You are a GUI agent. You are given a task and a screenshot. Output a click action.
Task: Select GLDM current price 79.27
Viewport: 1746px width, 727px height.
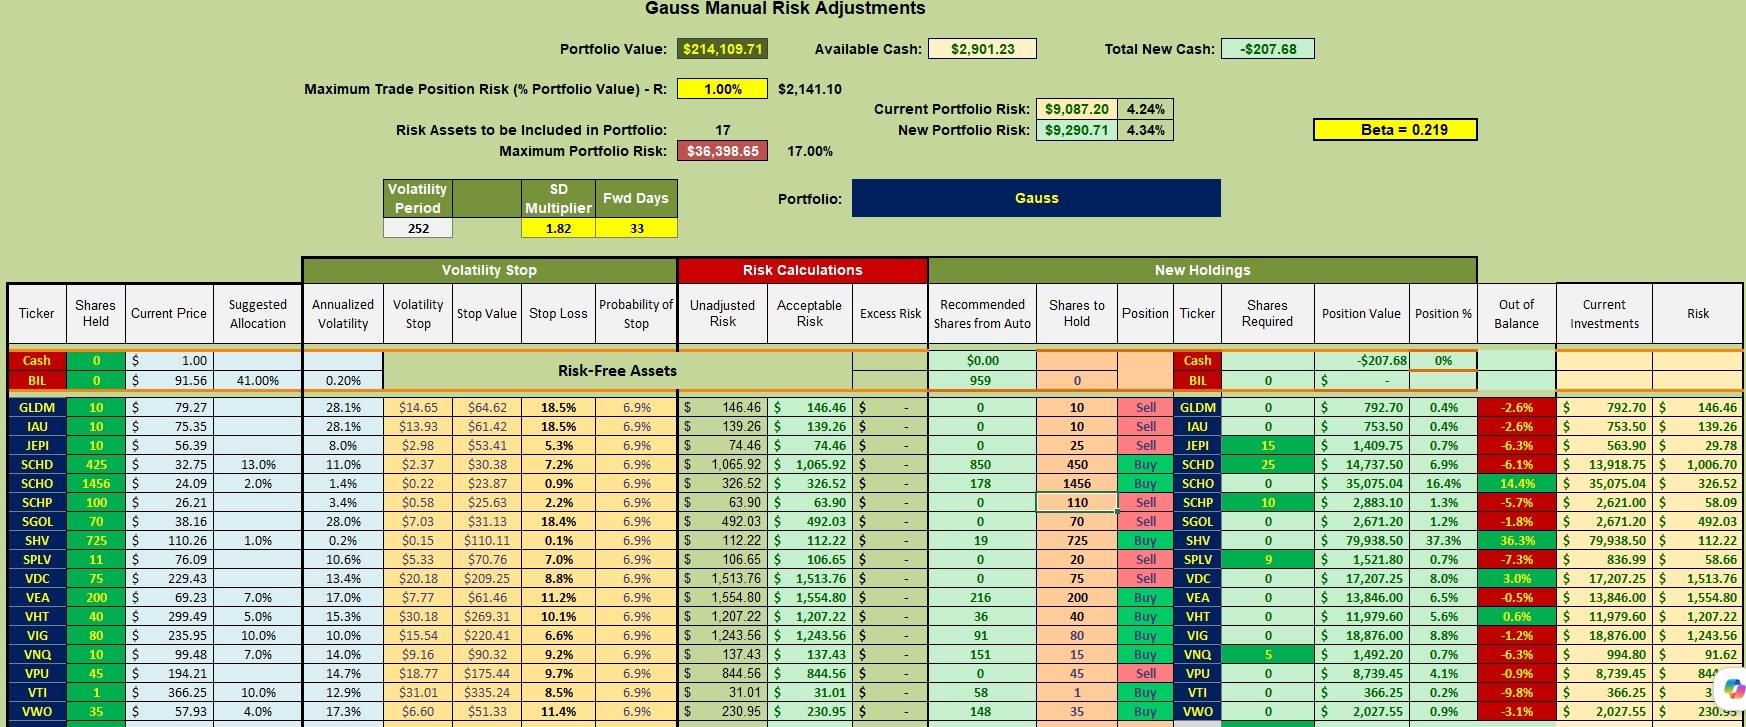tap(169, 407)
